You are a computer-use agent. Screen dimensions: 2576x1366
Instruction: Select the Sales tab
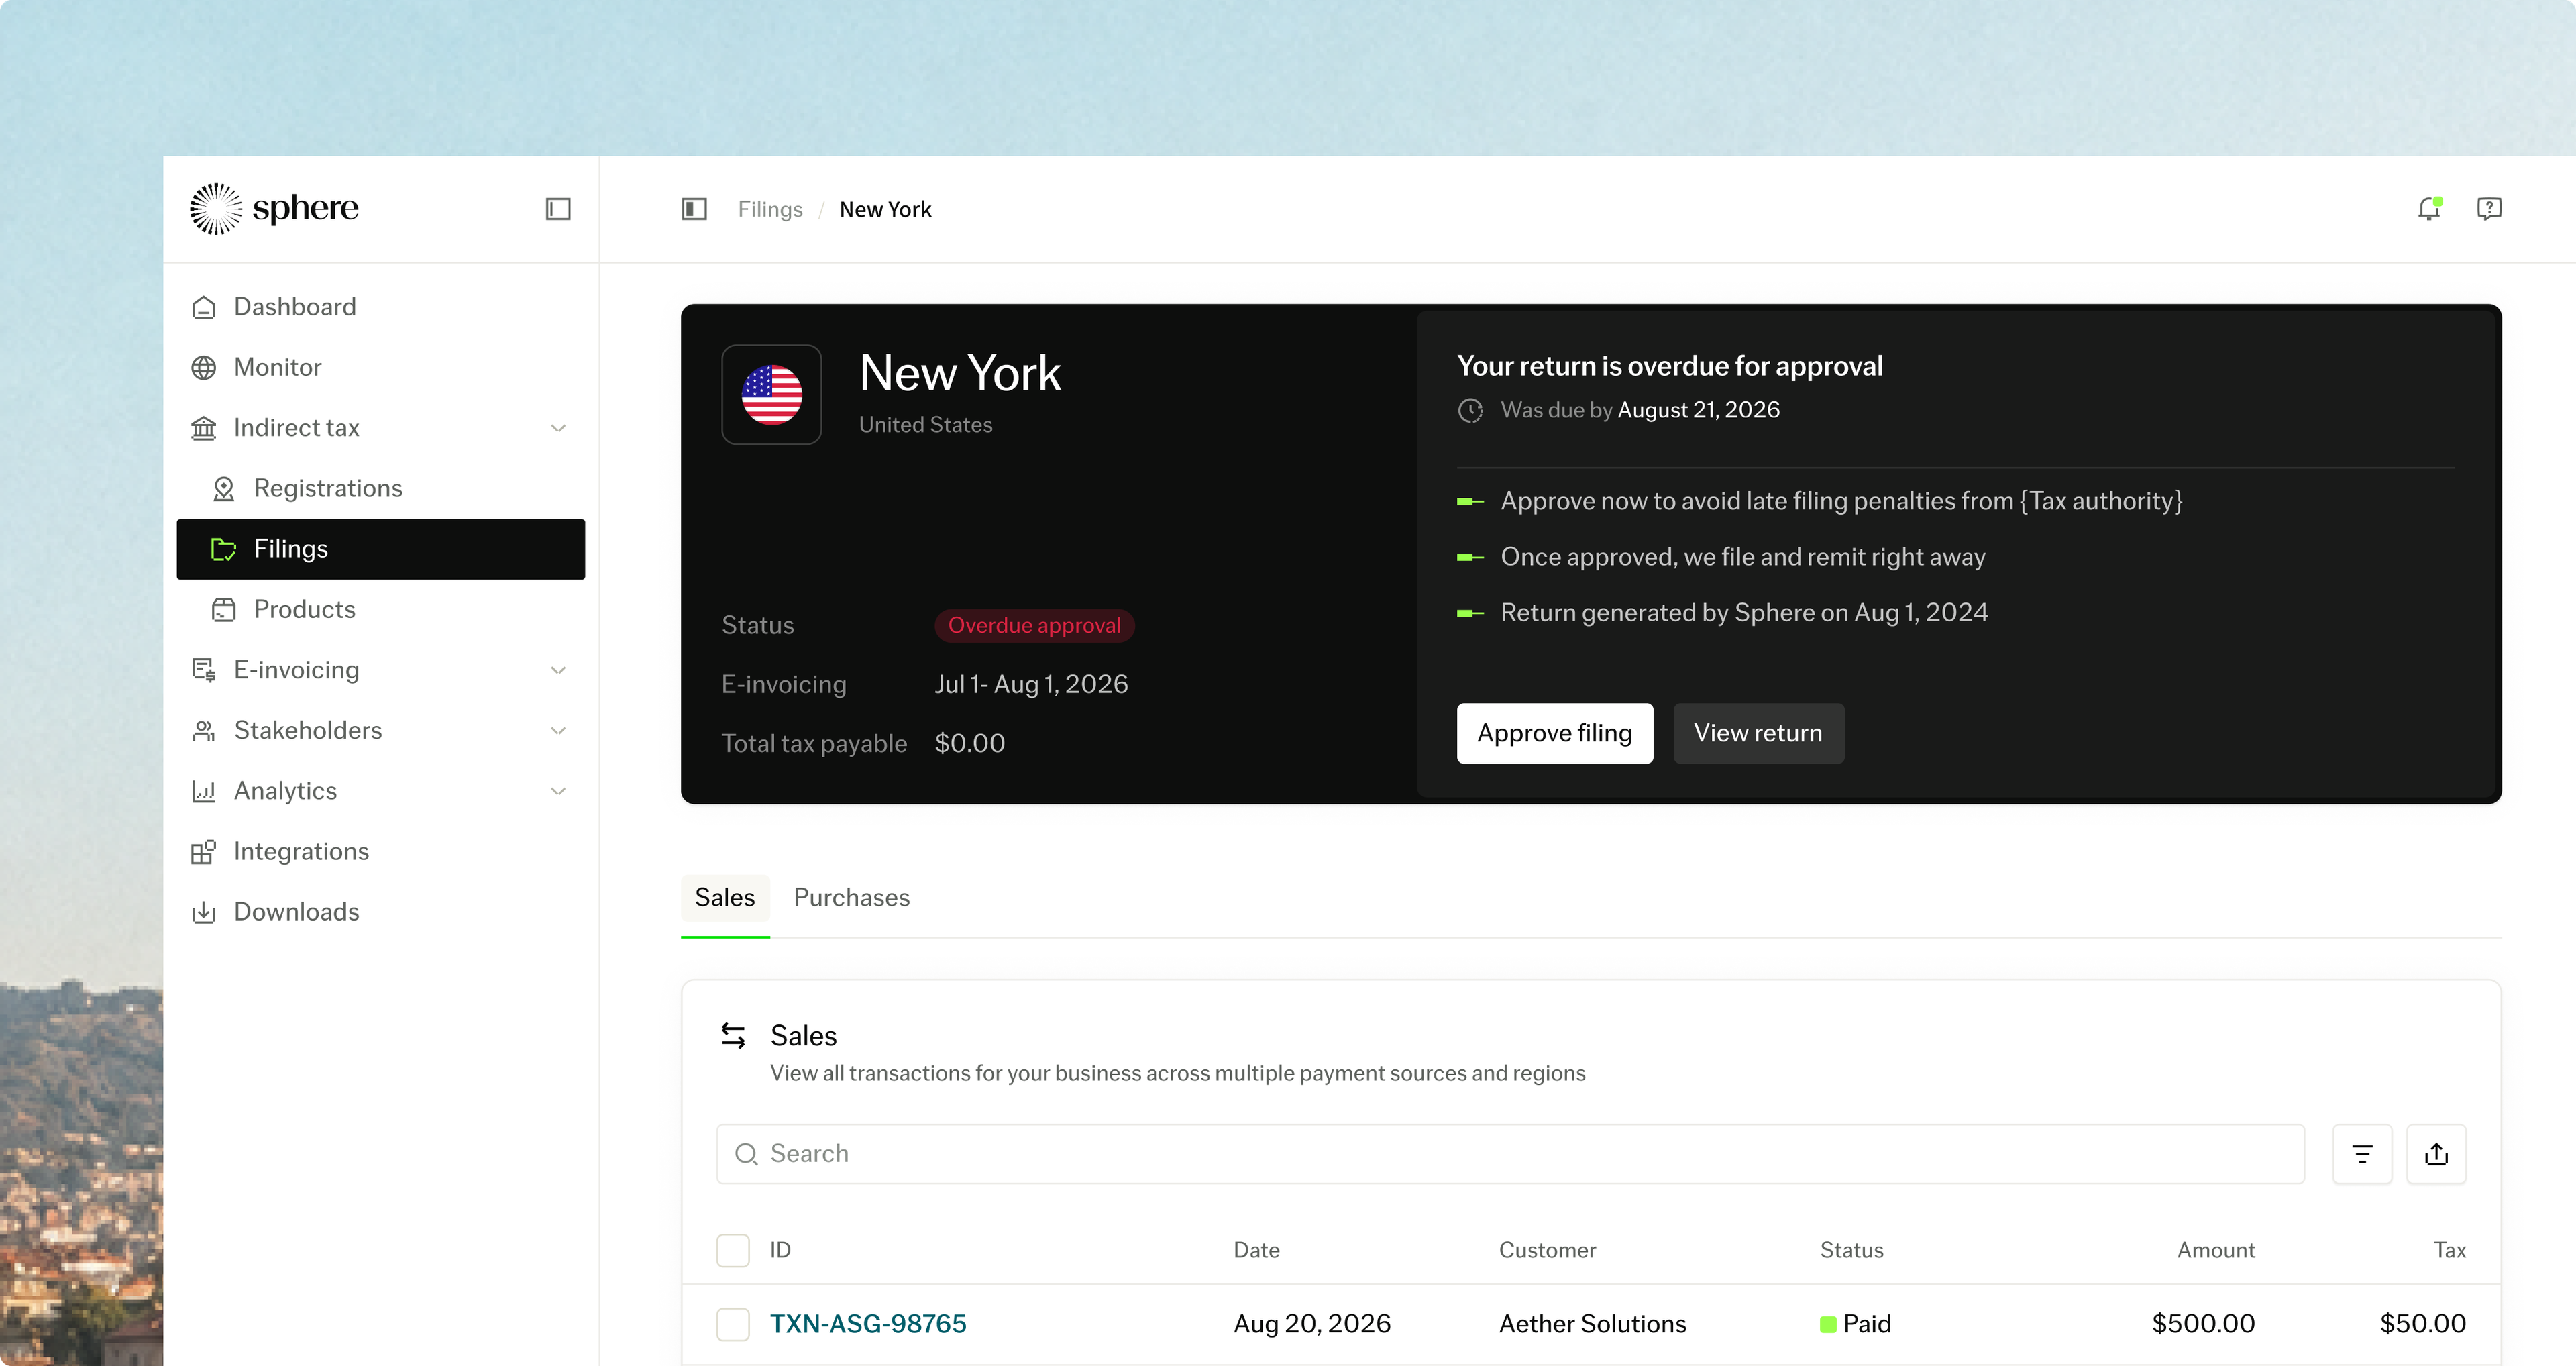point(725,898)
